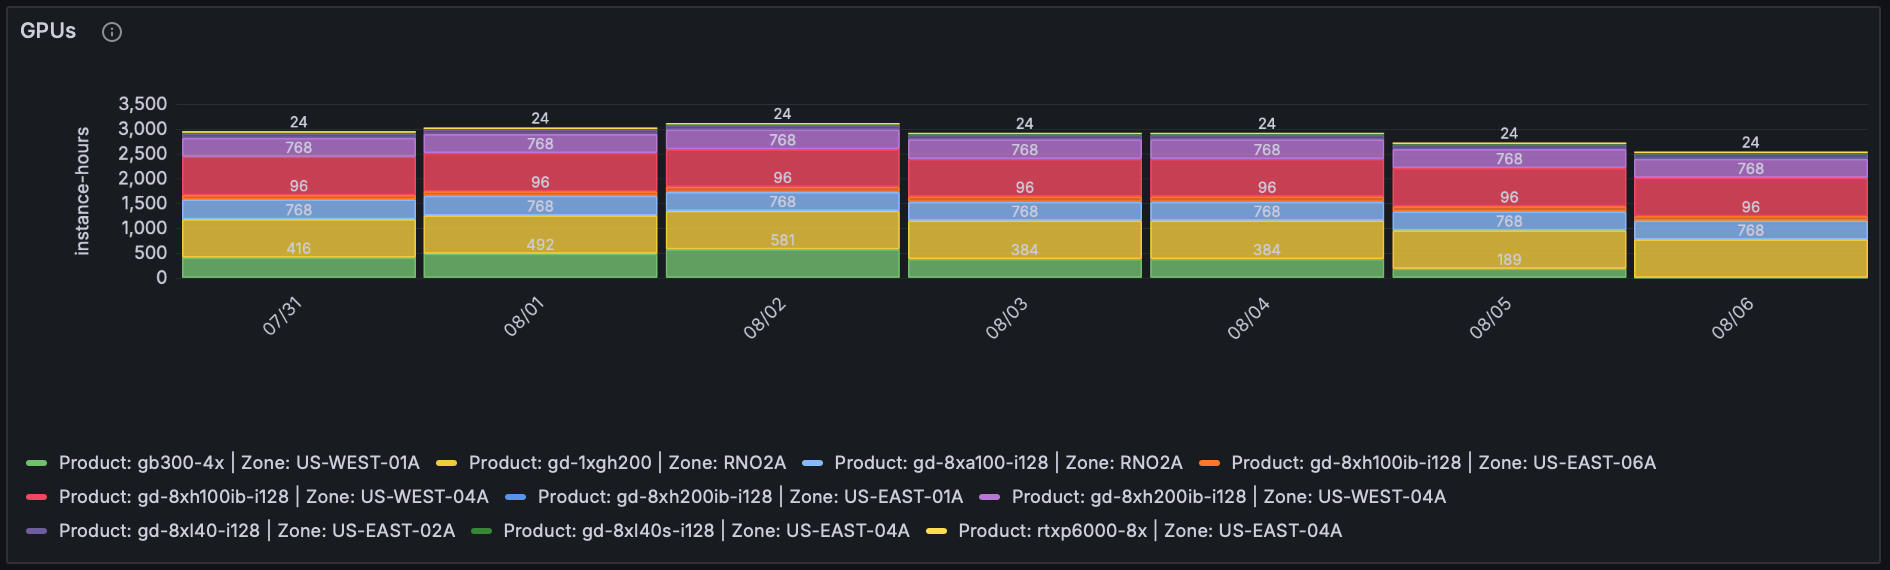Screen dimensions: 1890x570
Task: Open color swatch for gd-8xl40s-i128 US-EAST-04A
Action: [481, 531]
